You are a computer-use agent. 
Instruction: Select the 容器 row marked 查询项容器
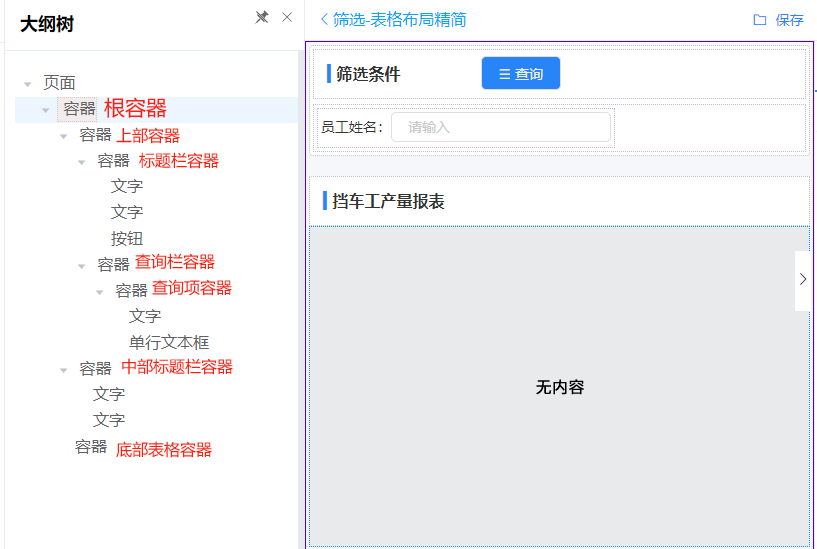[131, 291]
